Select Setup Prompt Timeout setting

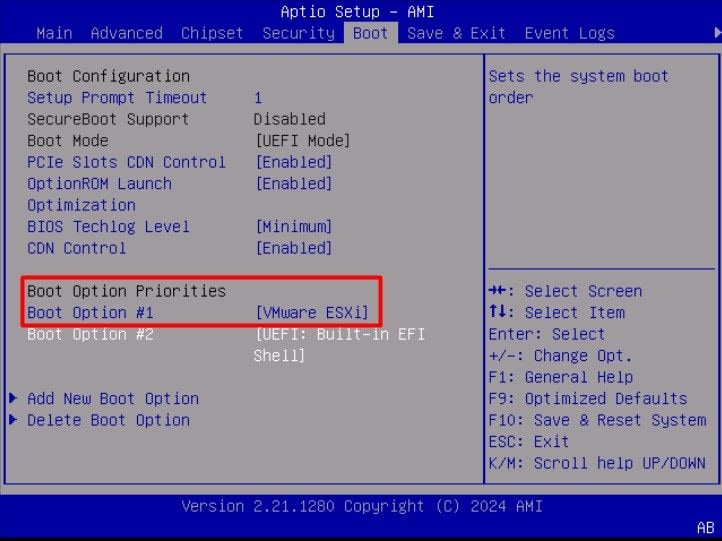point(117,98)
